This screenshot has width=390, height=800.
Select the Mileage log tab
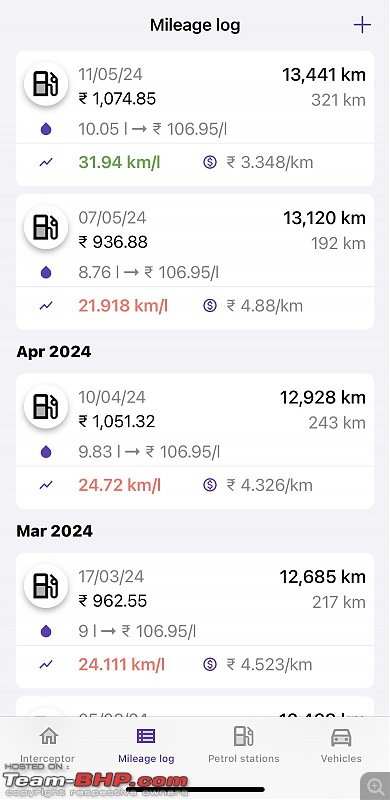[x=146, y=745]
